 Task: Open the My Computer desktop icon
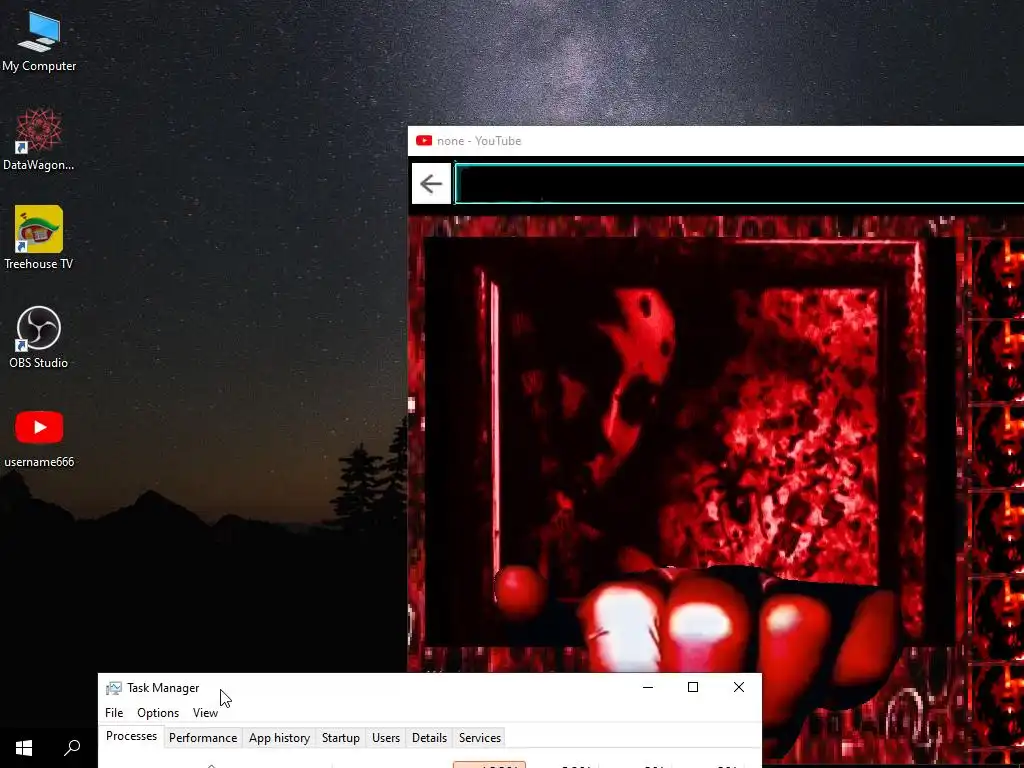(x=39, y=40)
